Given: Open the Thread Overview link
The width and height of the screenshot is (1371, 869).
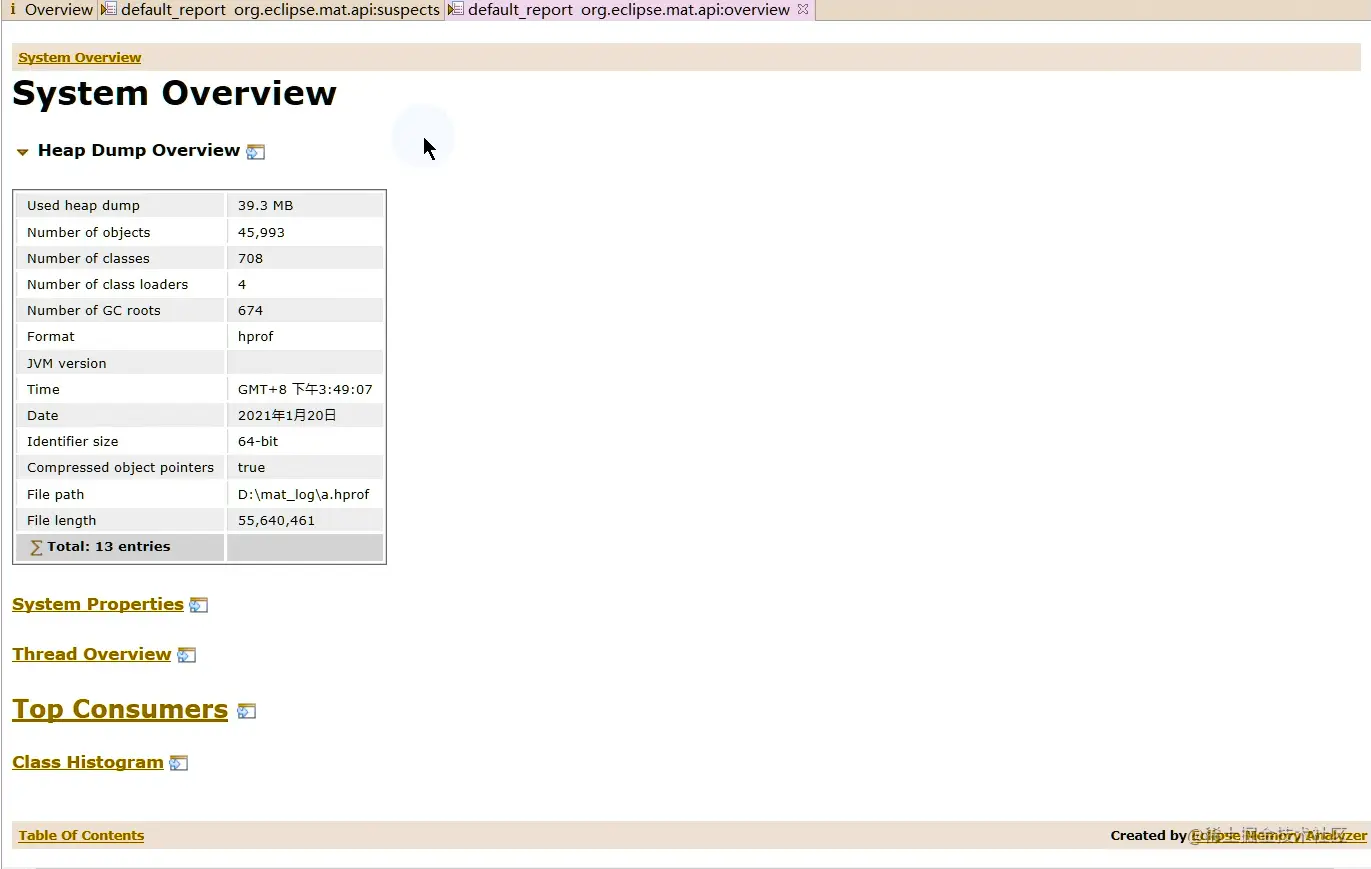Looking at the screenshot, I should pos(92,654).
